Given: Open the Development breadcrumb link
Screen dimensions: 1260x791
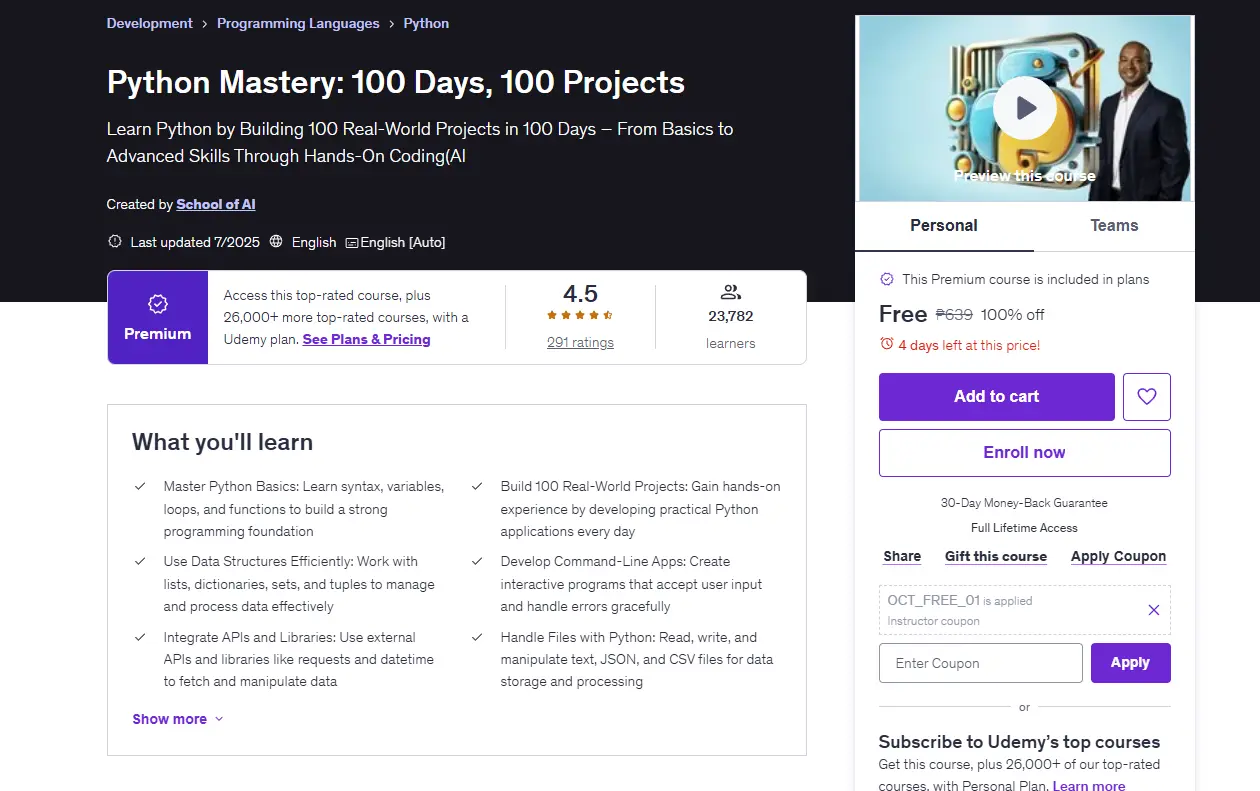Looking at the screenshot, I should pos(150,24).
